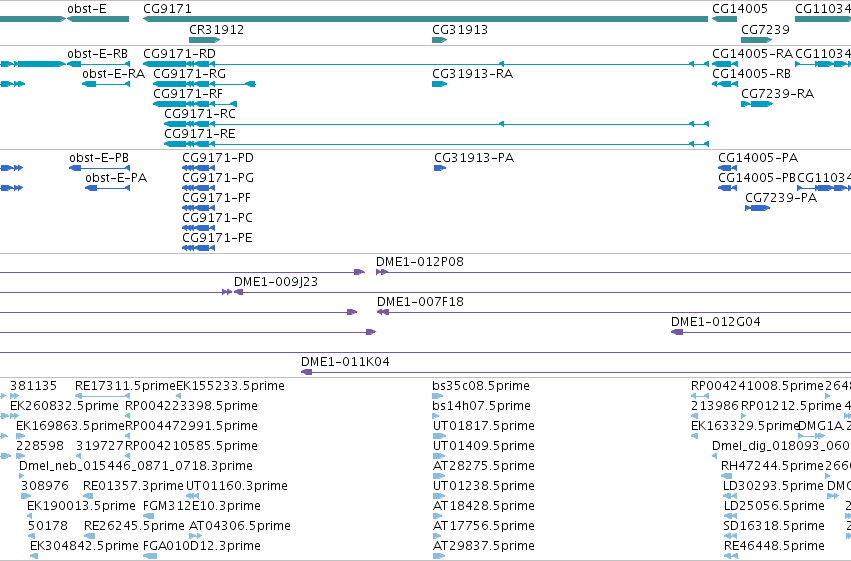
Task: Select EST UT01238.5prime label
Action: tap(484, 487)
